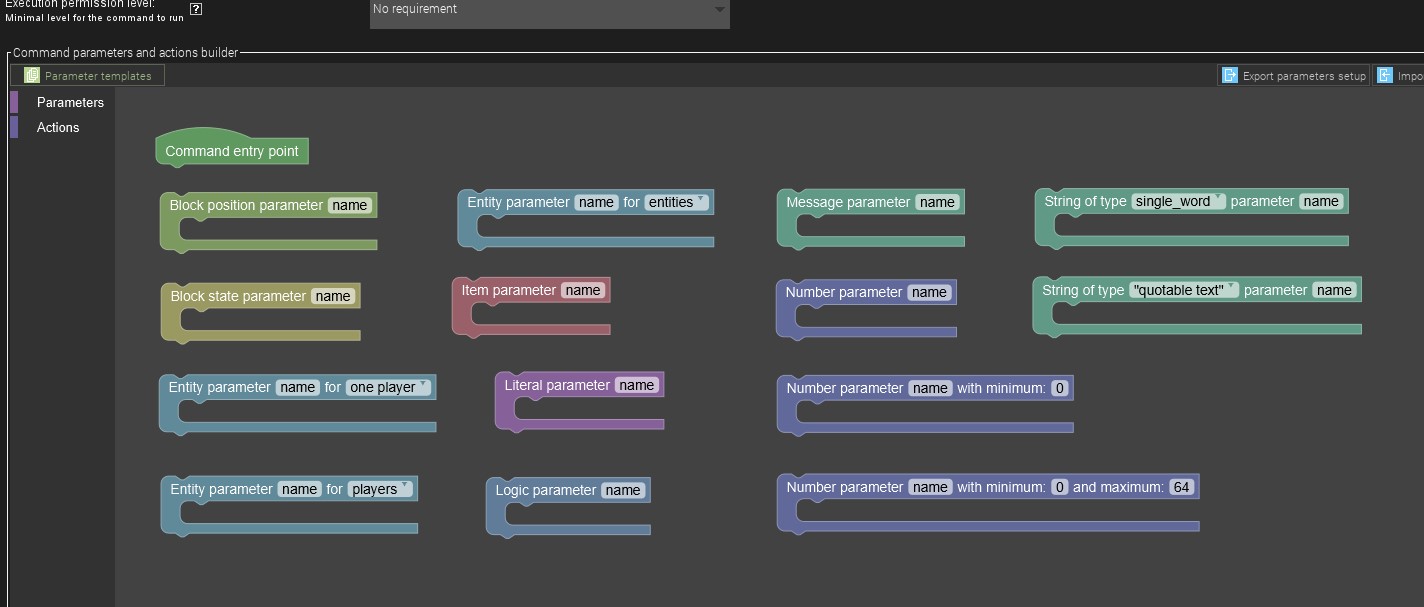The width and height of the screenshot is (1424, 607).
Task: Edit the minimum value 0 on Number parameter
Action: pyautogui.click(x=1059, y=388)
